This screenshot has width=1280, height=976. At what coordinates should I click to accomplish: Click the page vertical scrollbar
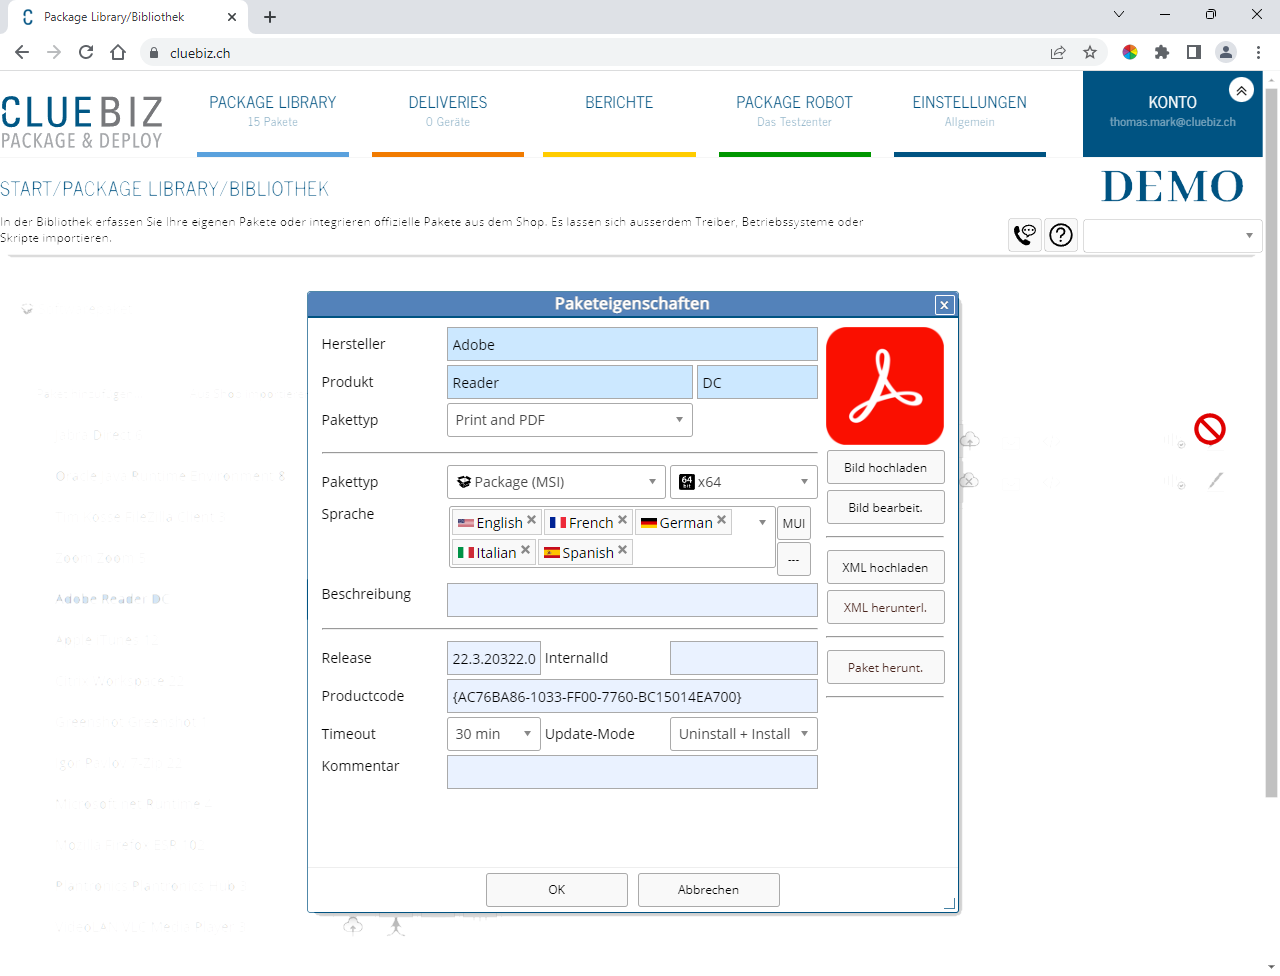[x=1271, y=443]
